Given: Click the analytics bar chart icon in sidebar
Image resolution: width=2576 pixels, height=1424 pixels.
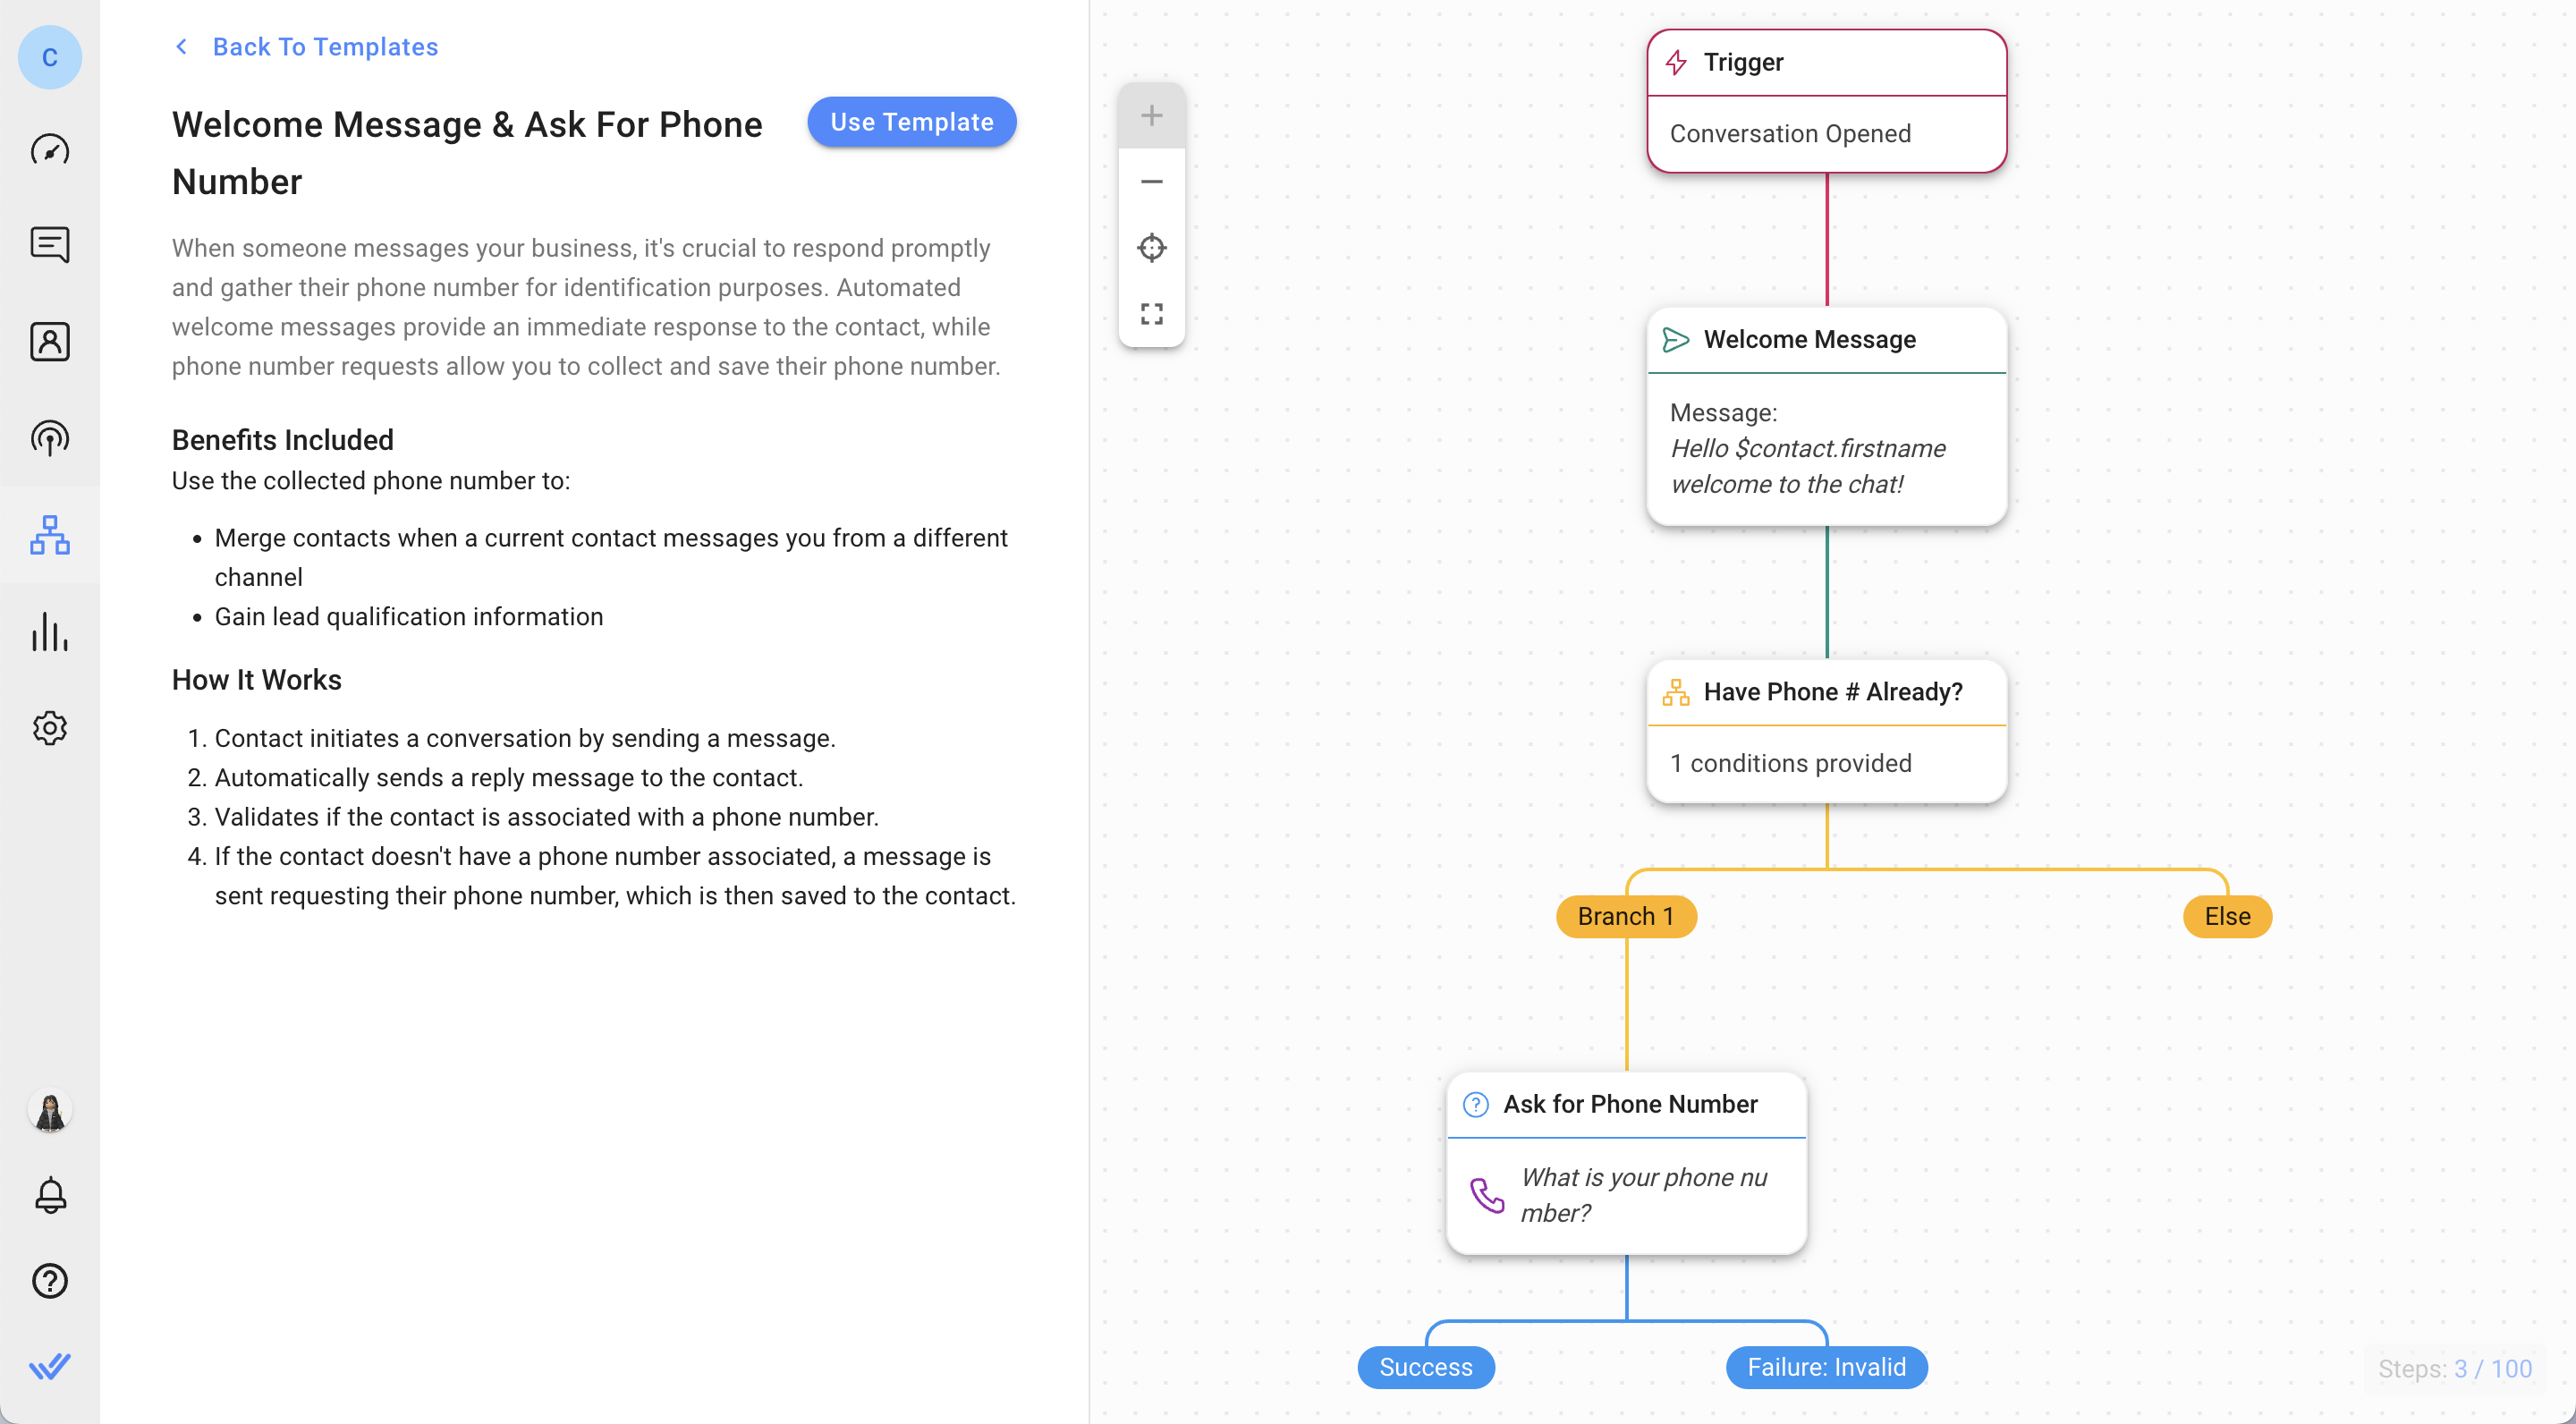Looking at the screenshot, I should (51, 631).
